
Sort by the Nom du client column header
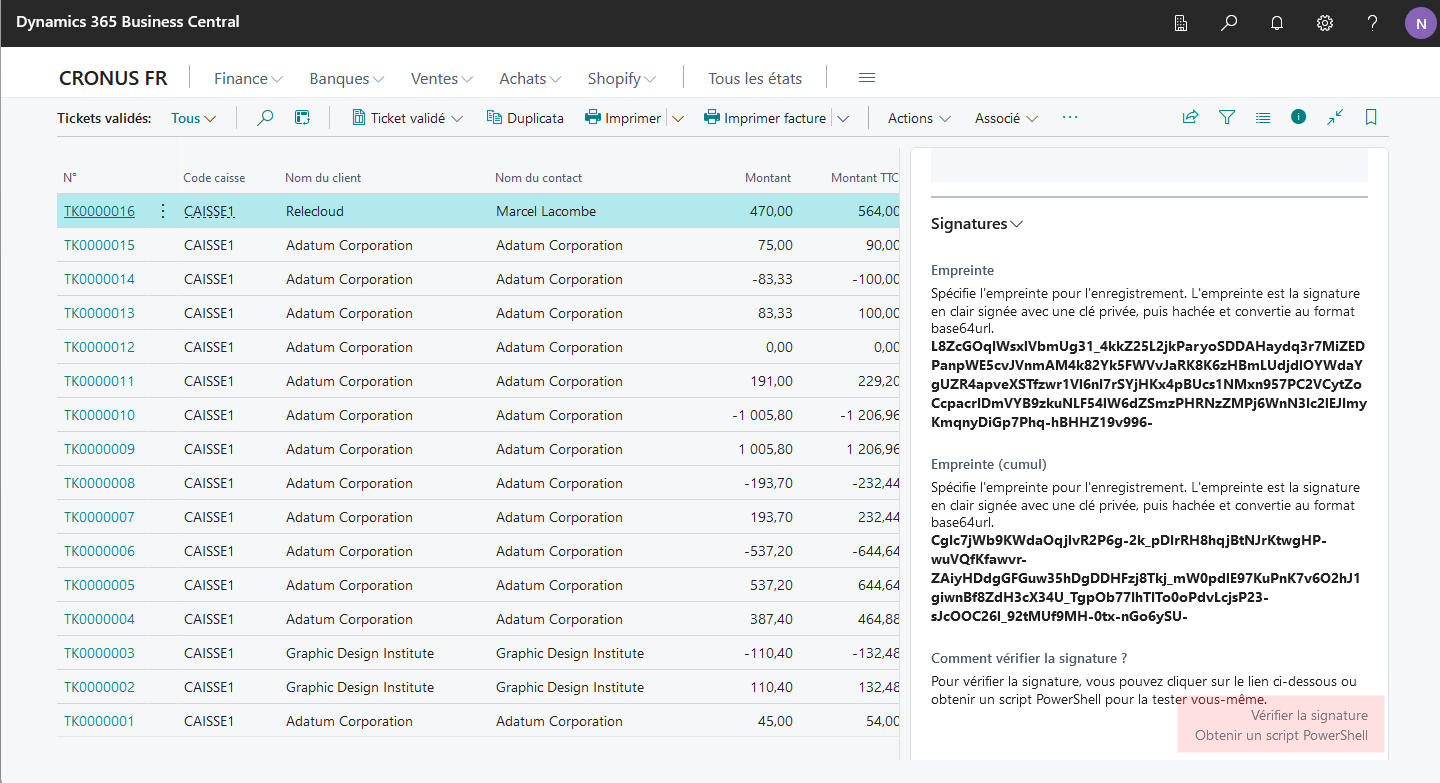tap(323, 177)
